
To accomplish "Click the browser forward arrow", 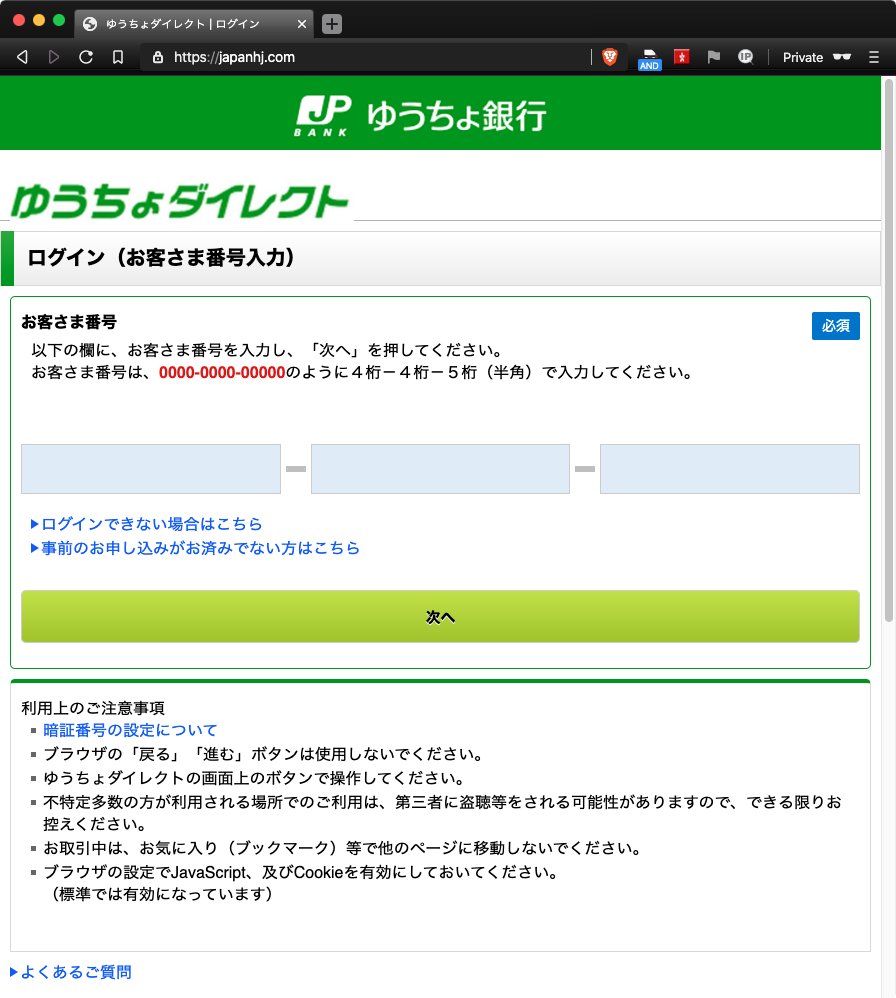I will (54, 57).
